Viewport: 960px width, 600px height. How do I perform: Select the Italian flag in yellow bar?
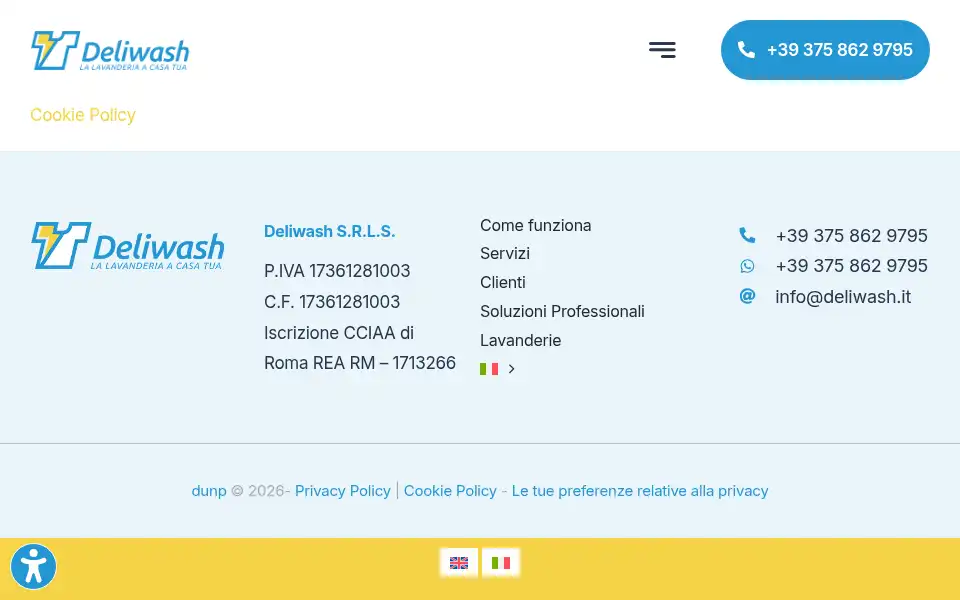pyautogui.click(x=501, y=563)
